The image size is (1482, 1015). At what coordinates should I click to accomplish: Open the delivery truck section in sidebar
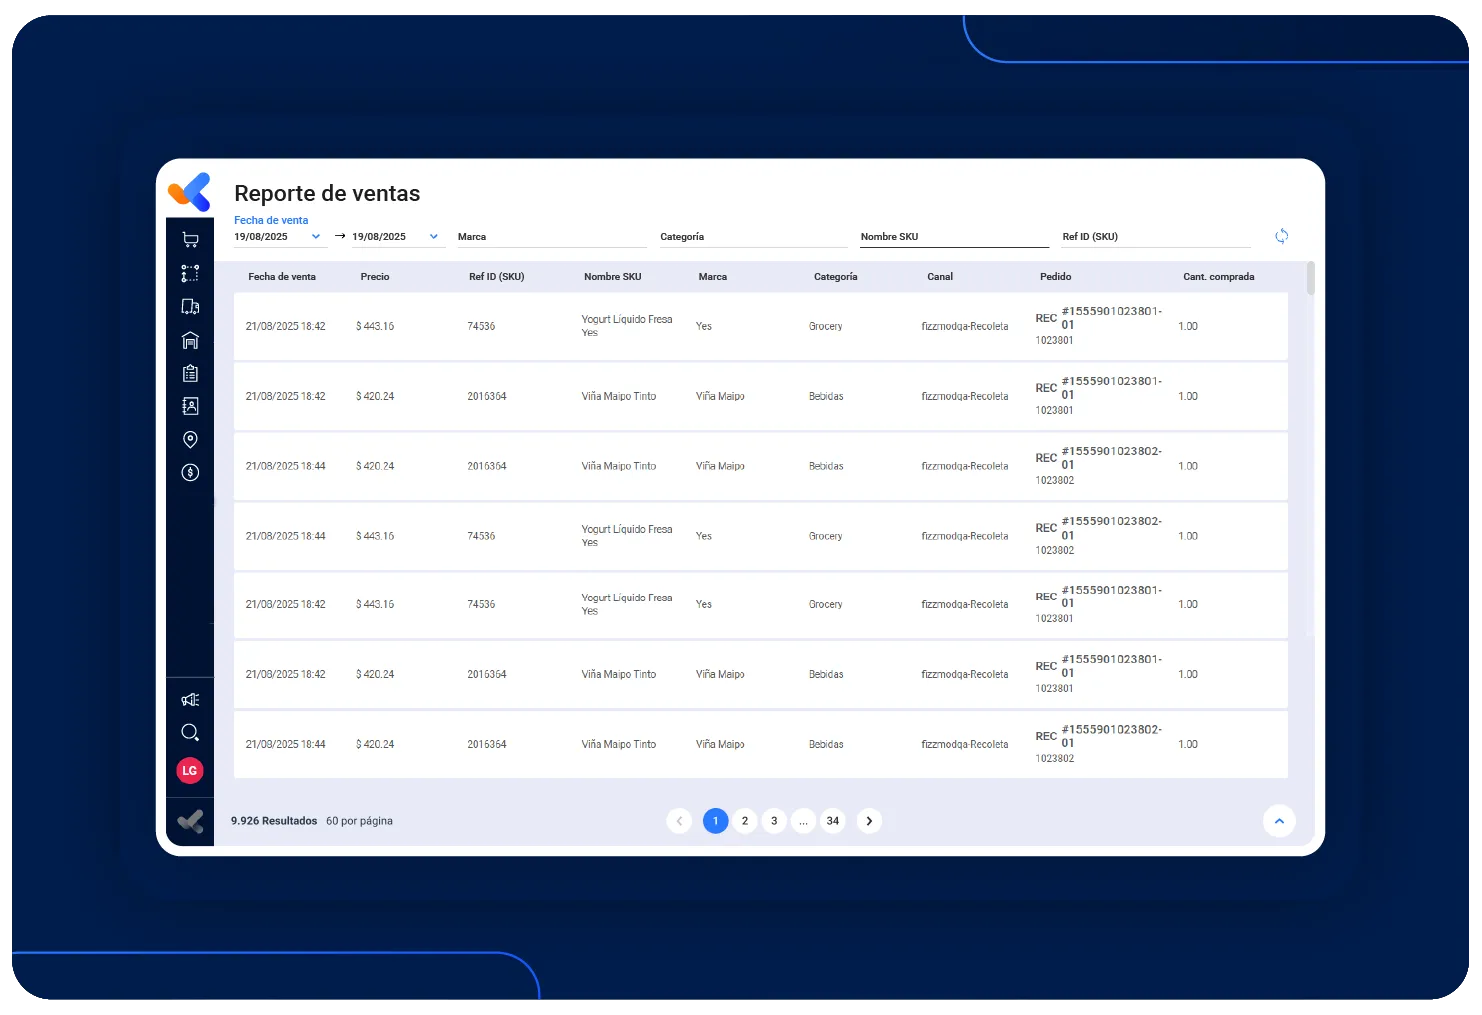(x=190, y=307)
